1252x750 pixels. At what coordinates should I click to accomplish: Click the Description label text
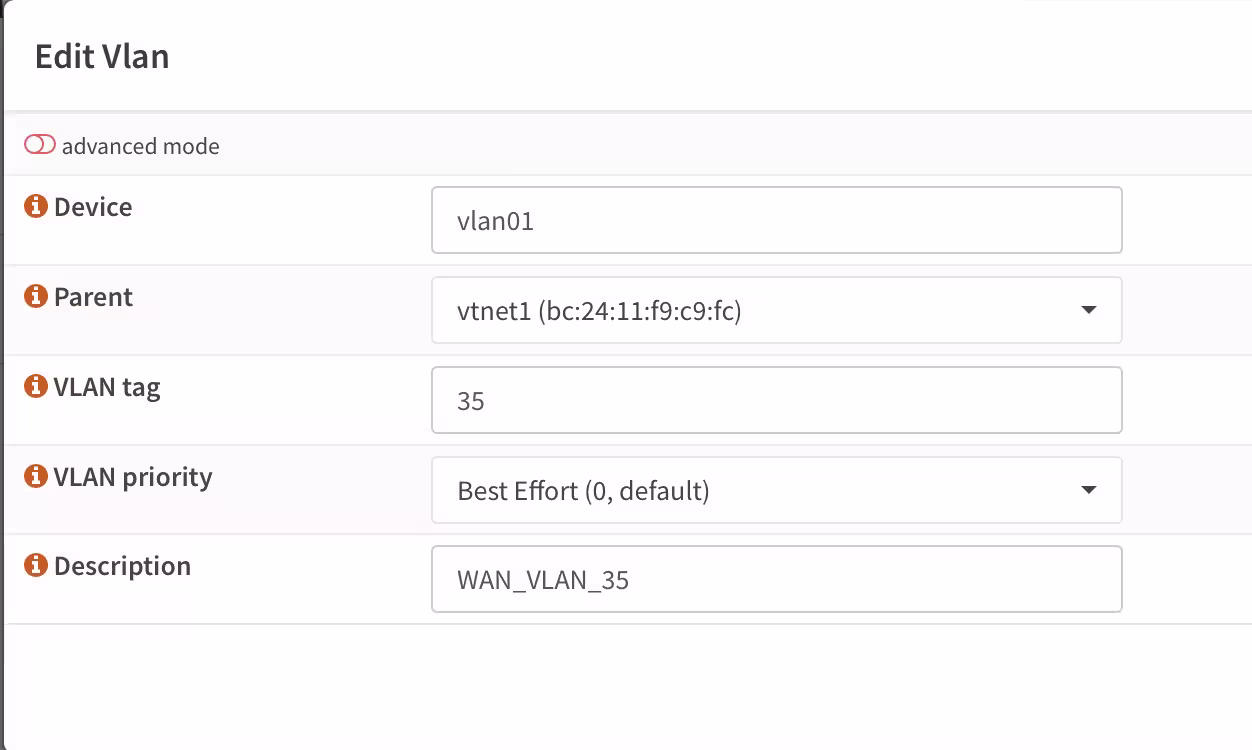point(122,566)
